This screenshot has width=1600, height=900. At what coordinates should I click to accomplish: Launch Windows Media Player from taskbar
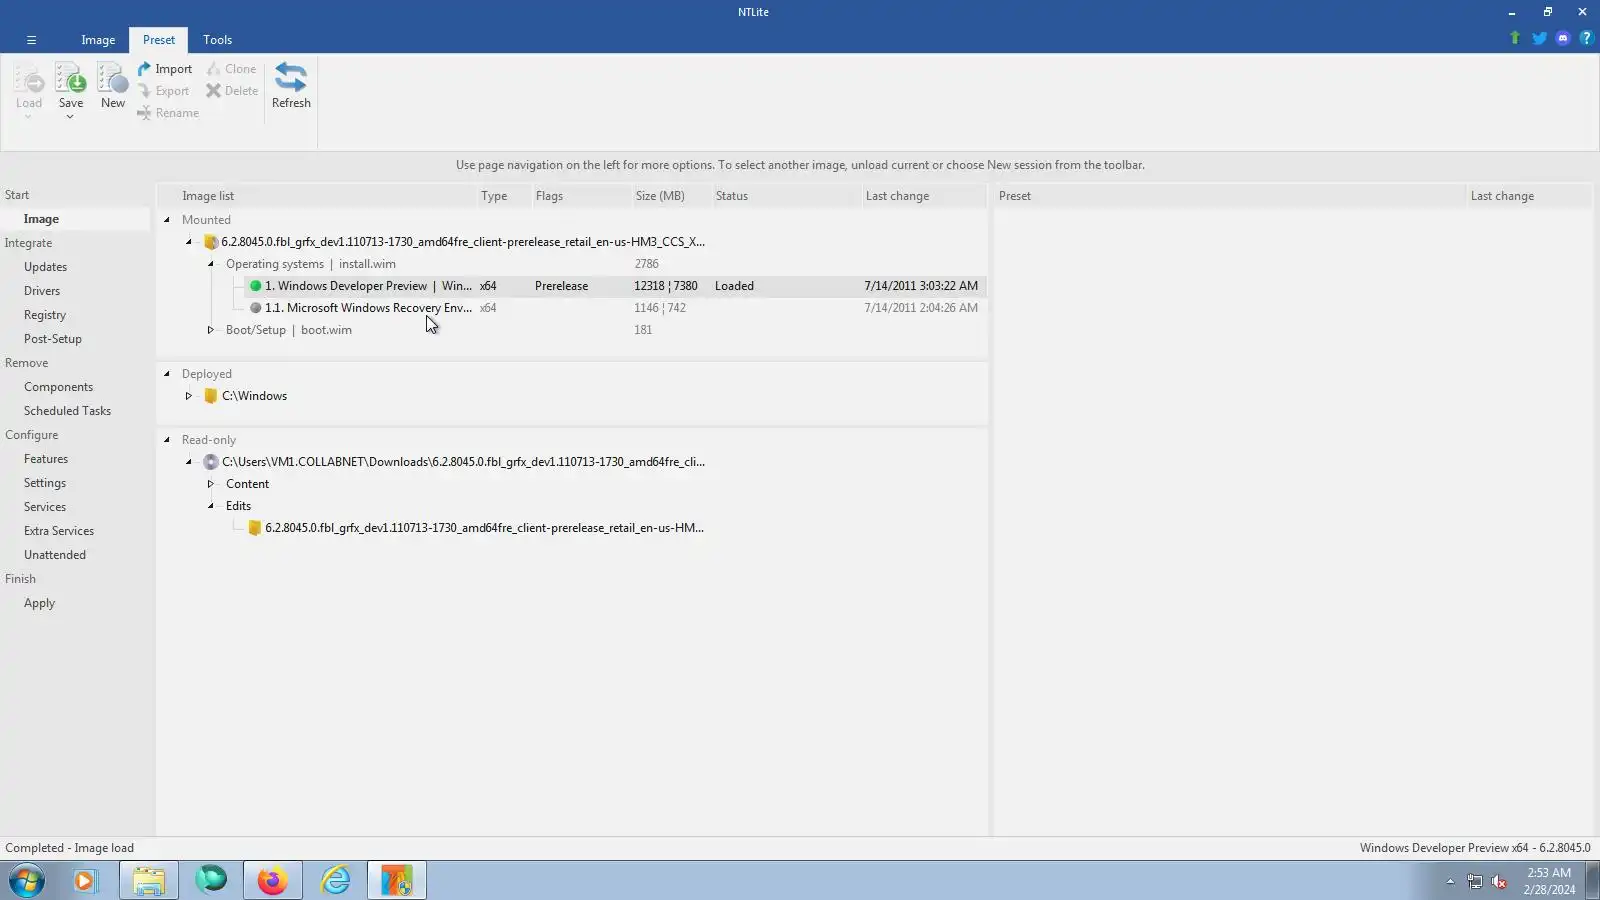pyautogui.click(x=85, y=881)
